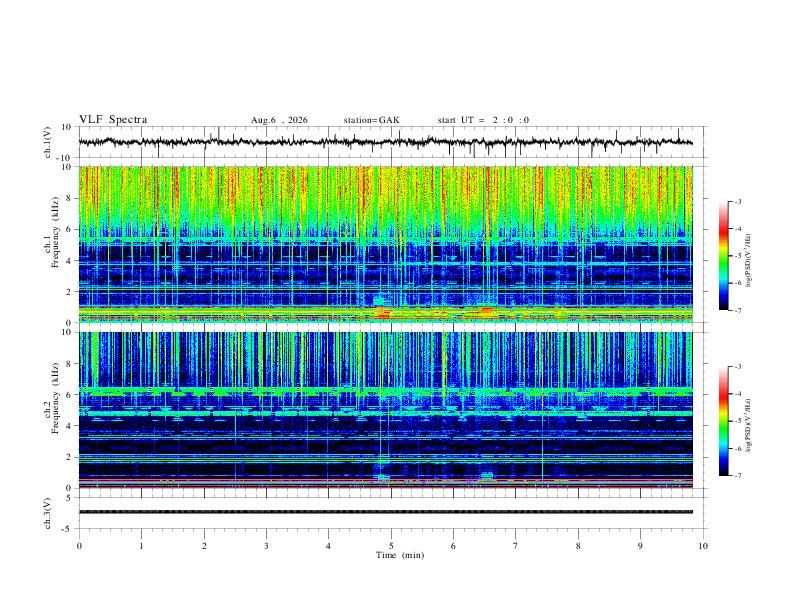Click the ch.2 spectrogram color scale bar
This screenshot has width=792, height=612.
pyautogui.click(x=723, y=421)
